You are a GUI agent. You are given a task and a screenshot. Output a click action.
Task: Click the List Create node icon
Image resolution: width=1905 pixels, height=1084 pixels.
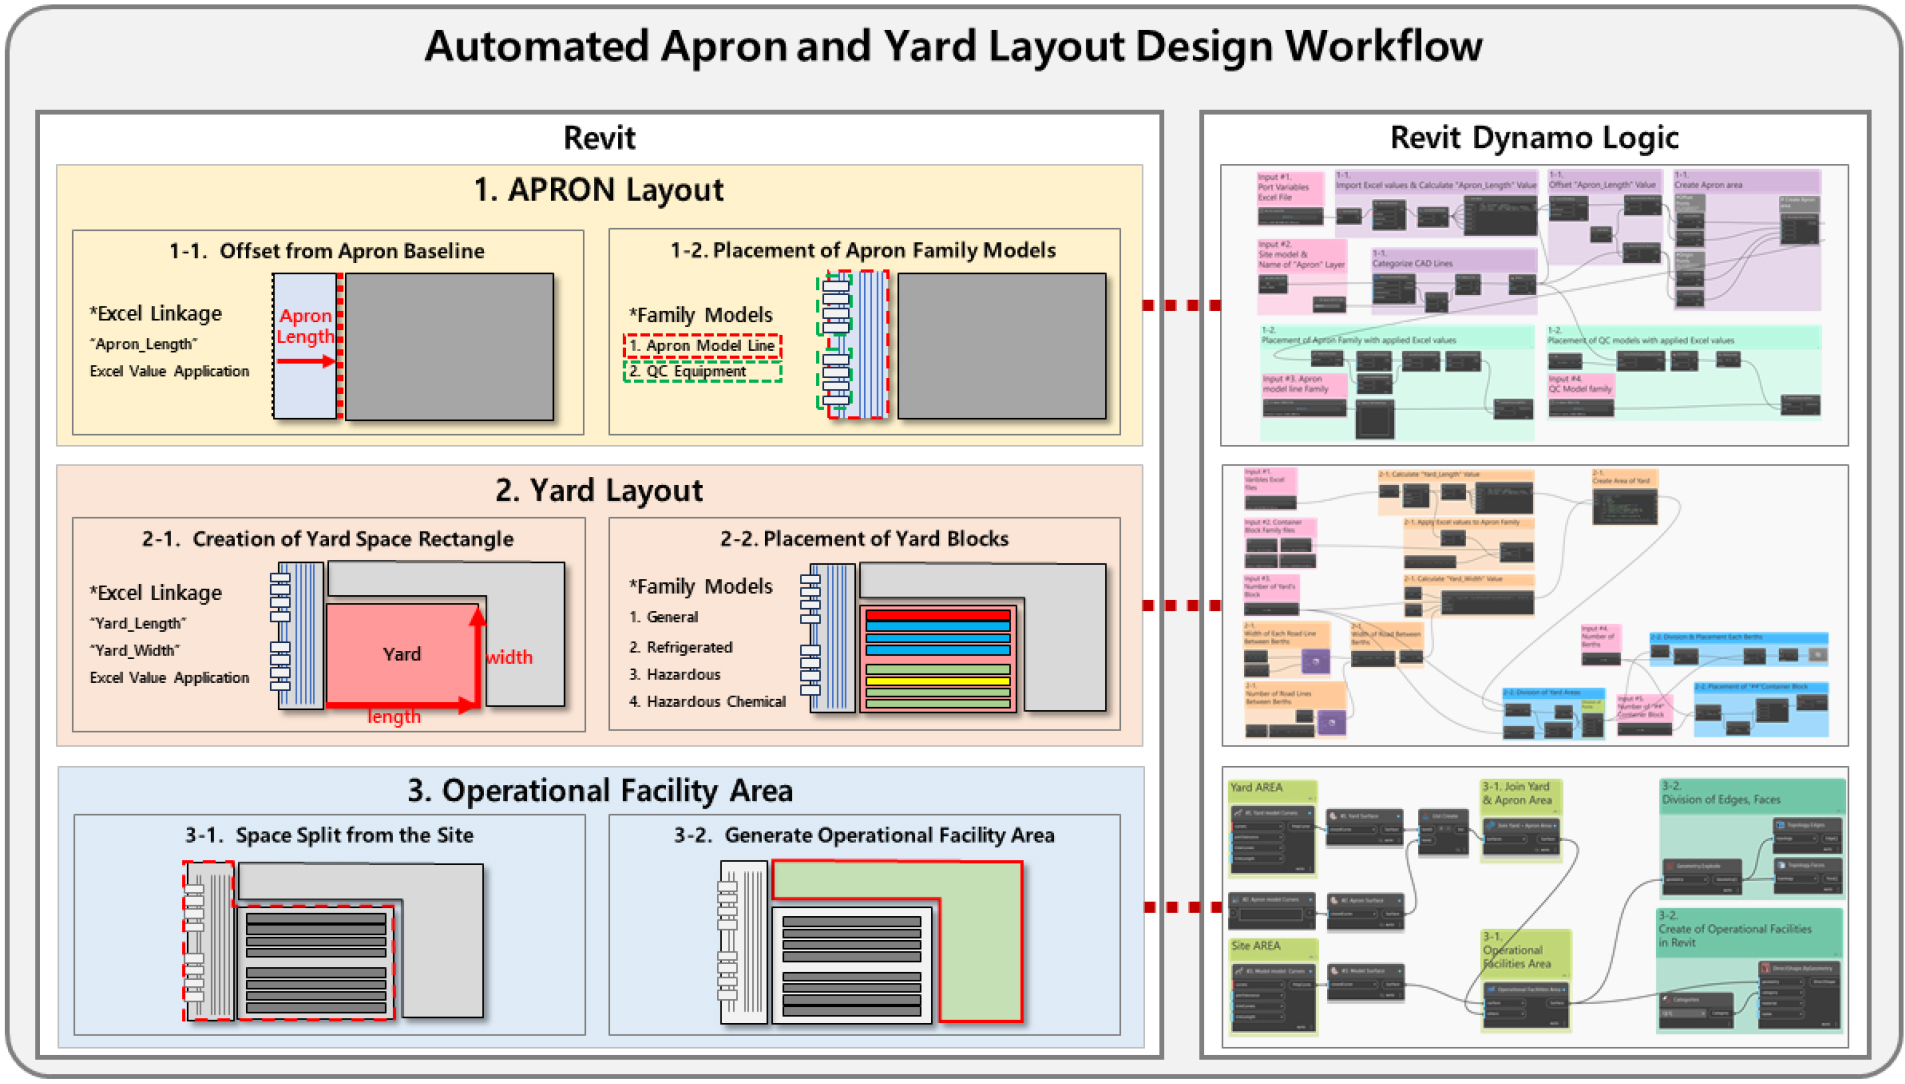(1427, 816)
